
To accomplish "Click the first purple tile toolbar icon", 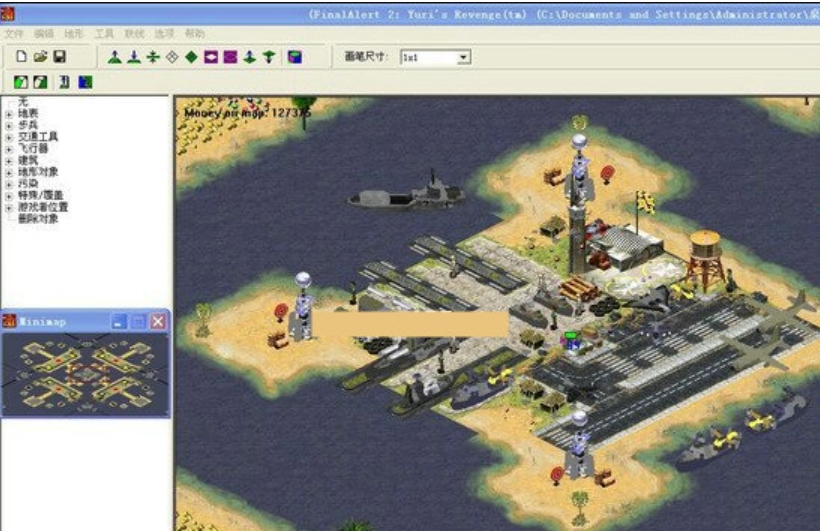I will [x=211, y=57].
